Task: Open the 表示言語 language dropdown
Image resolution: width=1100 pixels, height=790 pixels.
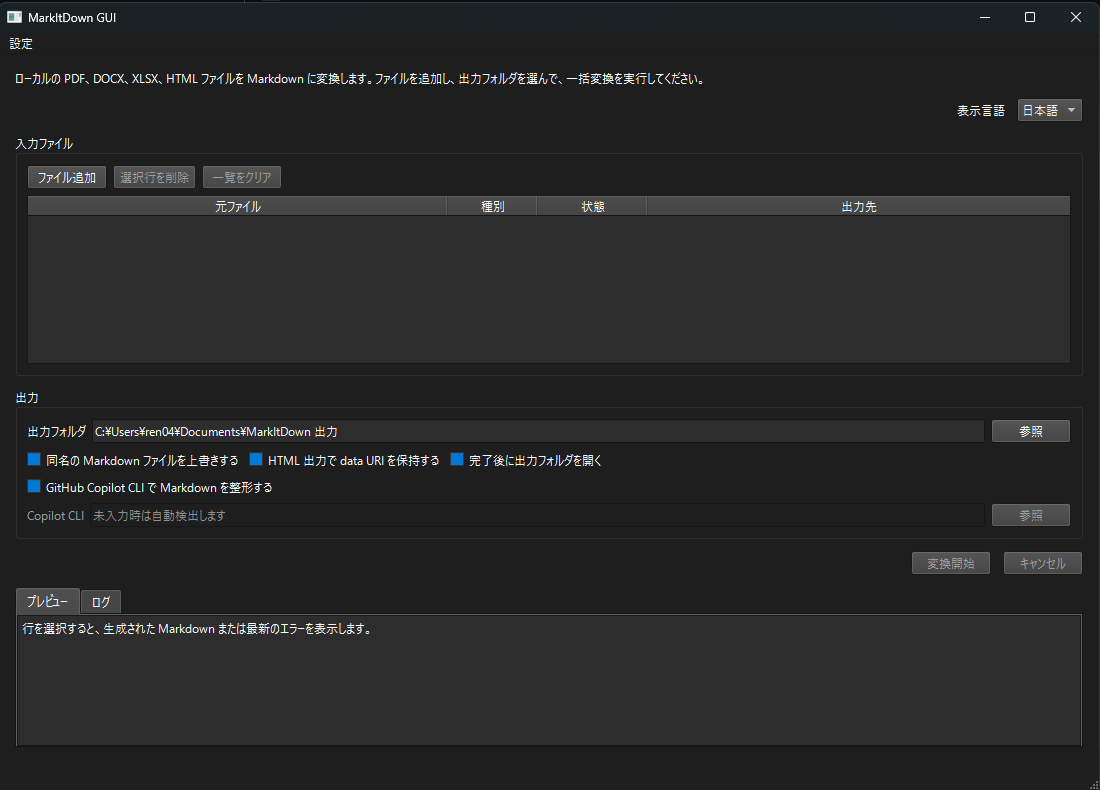Action: coord(1048,110)
